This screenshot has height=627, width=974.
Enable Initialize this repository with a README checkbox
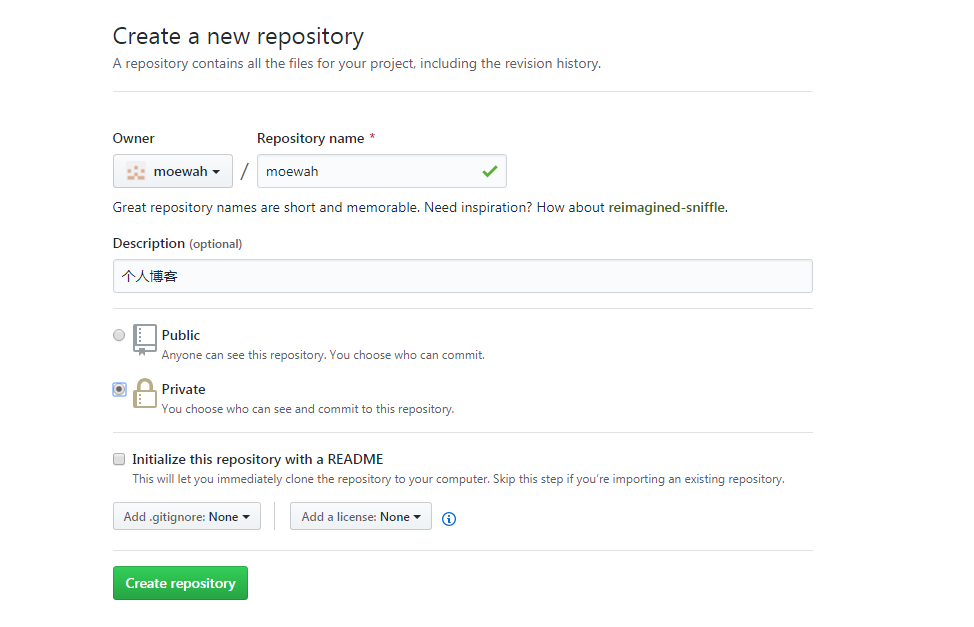click(119, 459)
